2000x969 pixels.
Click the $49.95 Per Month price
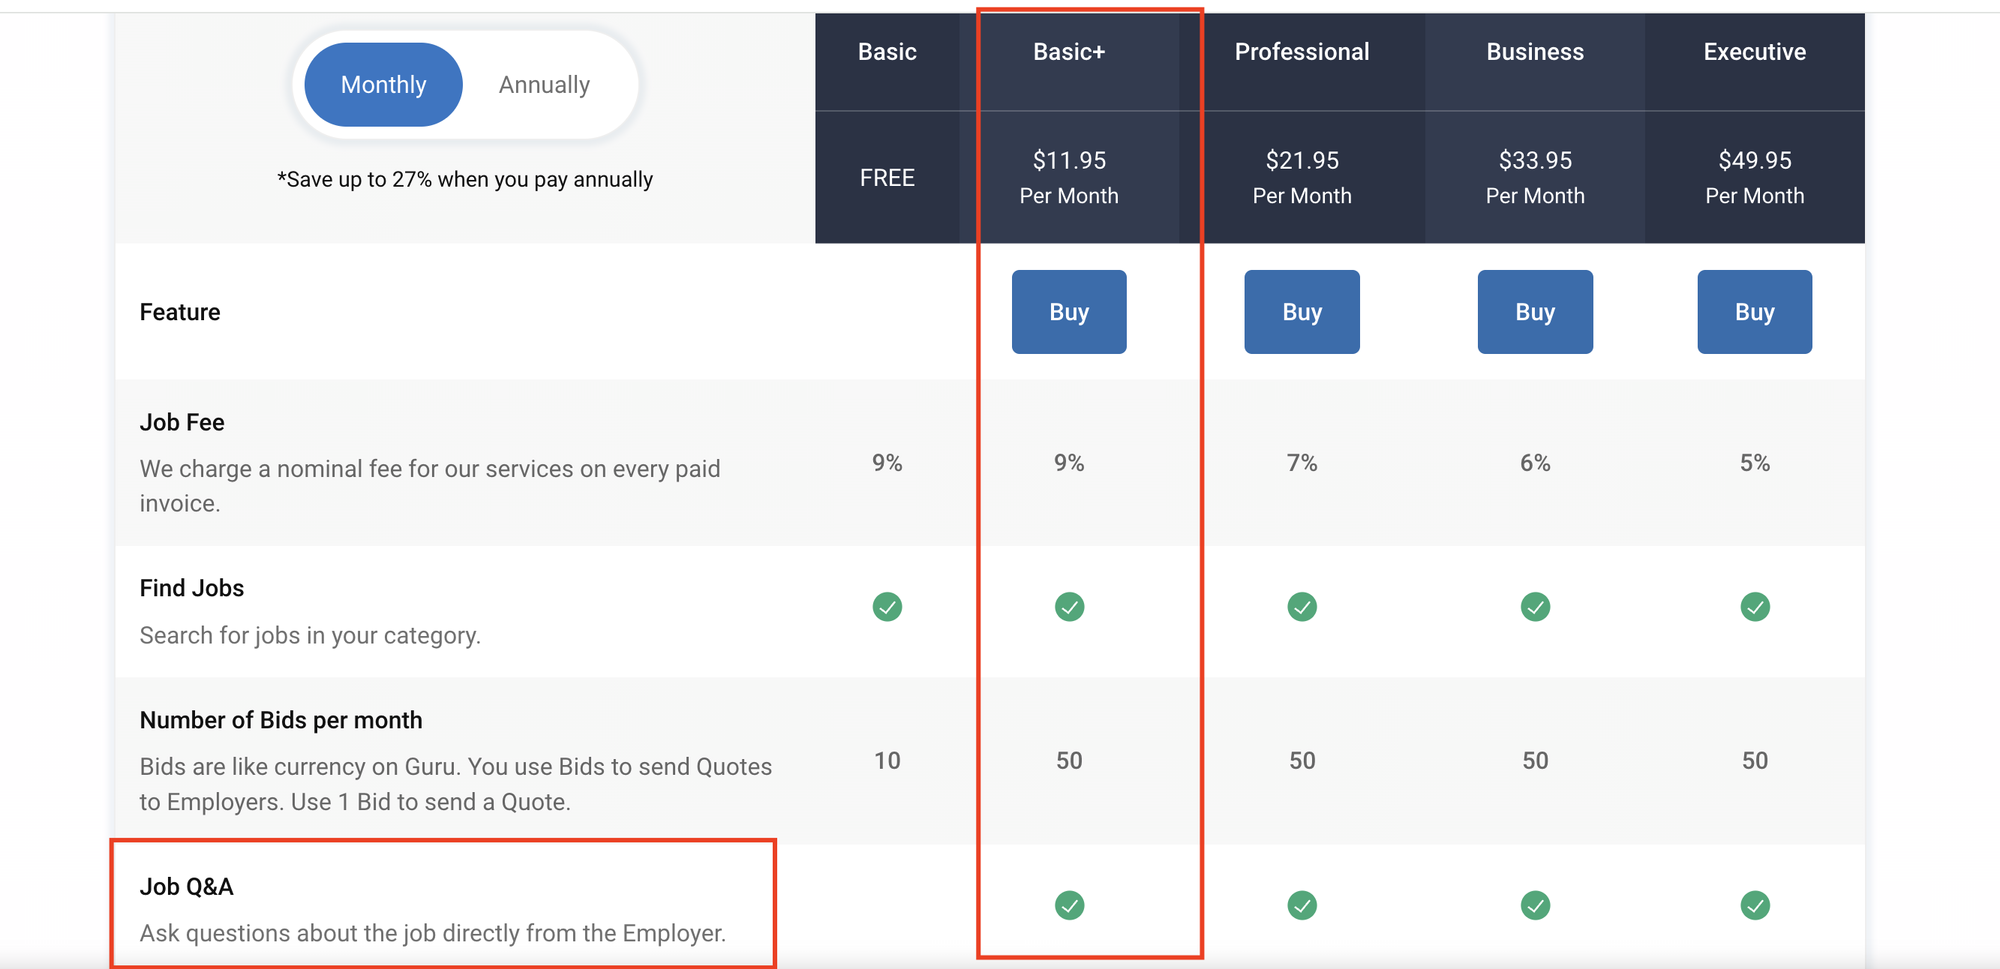pos(1755,178)
